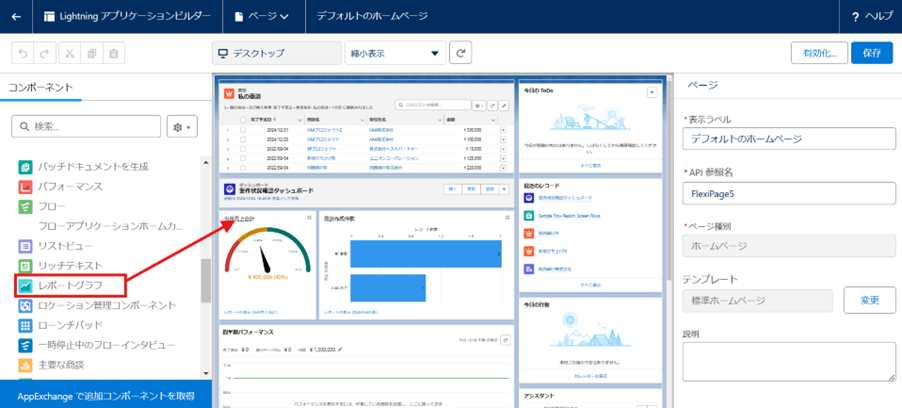Click the dashboard 開く button
The image size is (902, 408).
pyautogui.click(x=452, y=189)
